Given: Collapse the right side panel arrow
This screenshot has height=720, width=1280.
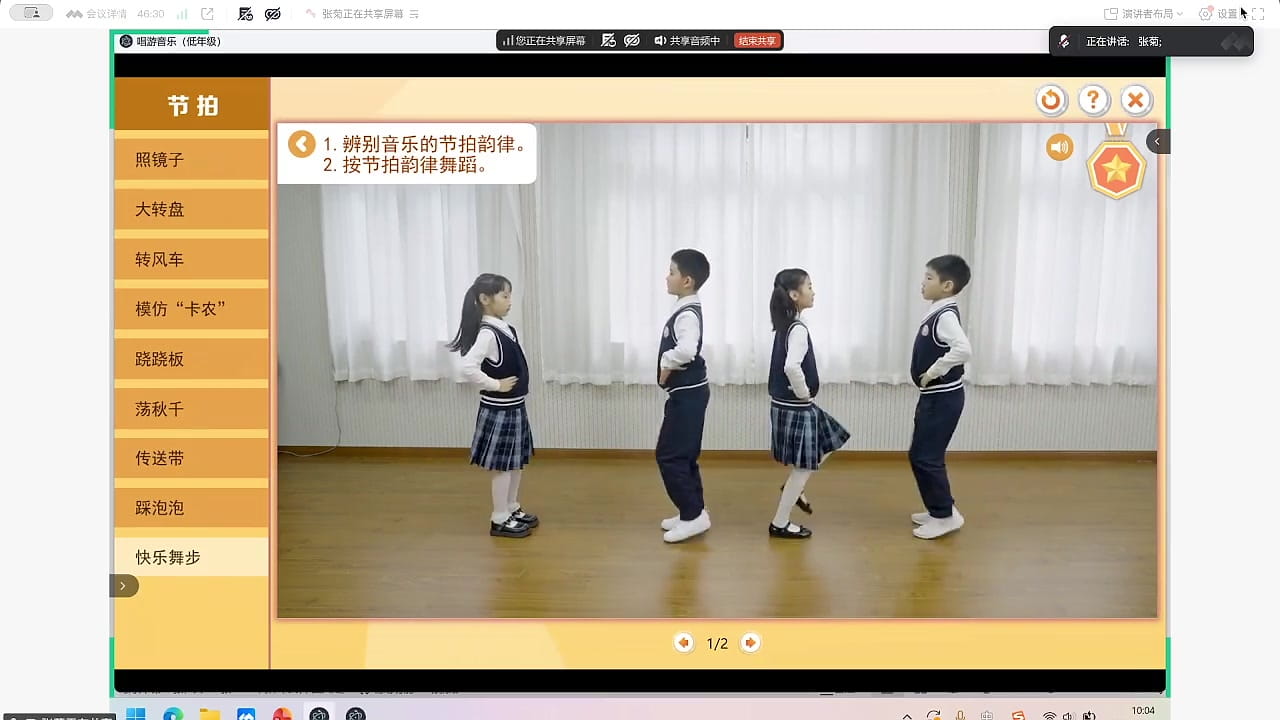Looking at the screenshot, I should tap(1157, 141).
